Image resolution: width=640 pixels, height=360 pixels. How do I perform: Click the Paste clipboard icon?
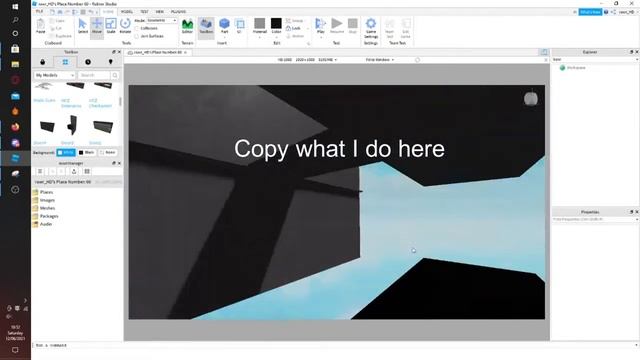click(x=40, y=26)
